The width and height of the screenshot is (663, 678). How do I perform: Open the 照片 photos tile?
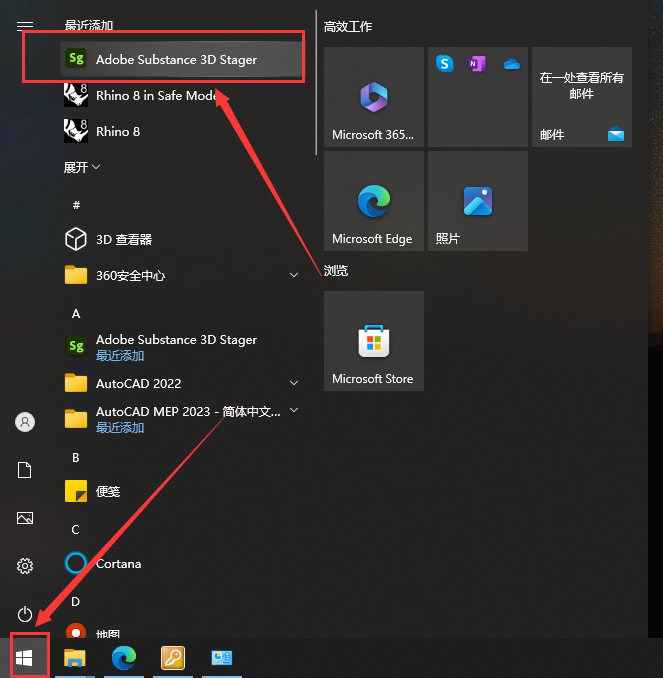478,201
